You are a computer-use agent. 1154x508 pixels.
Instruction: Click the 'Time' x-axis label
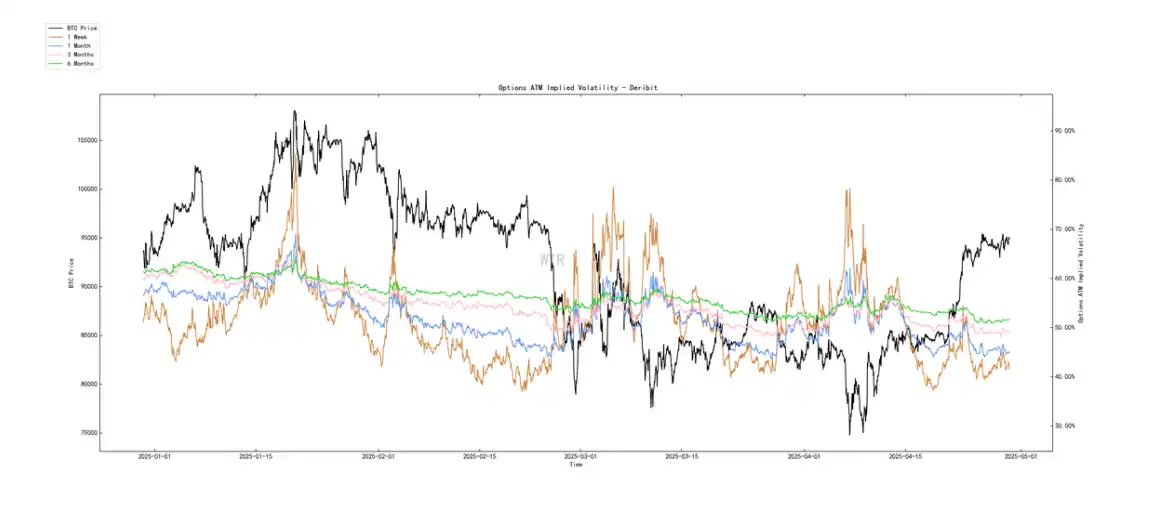[576, 465]
